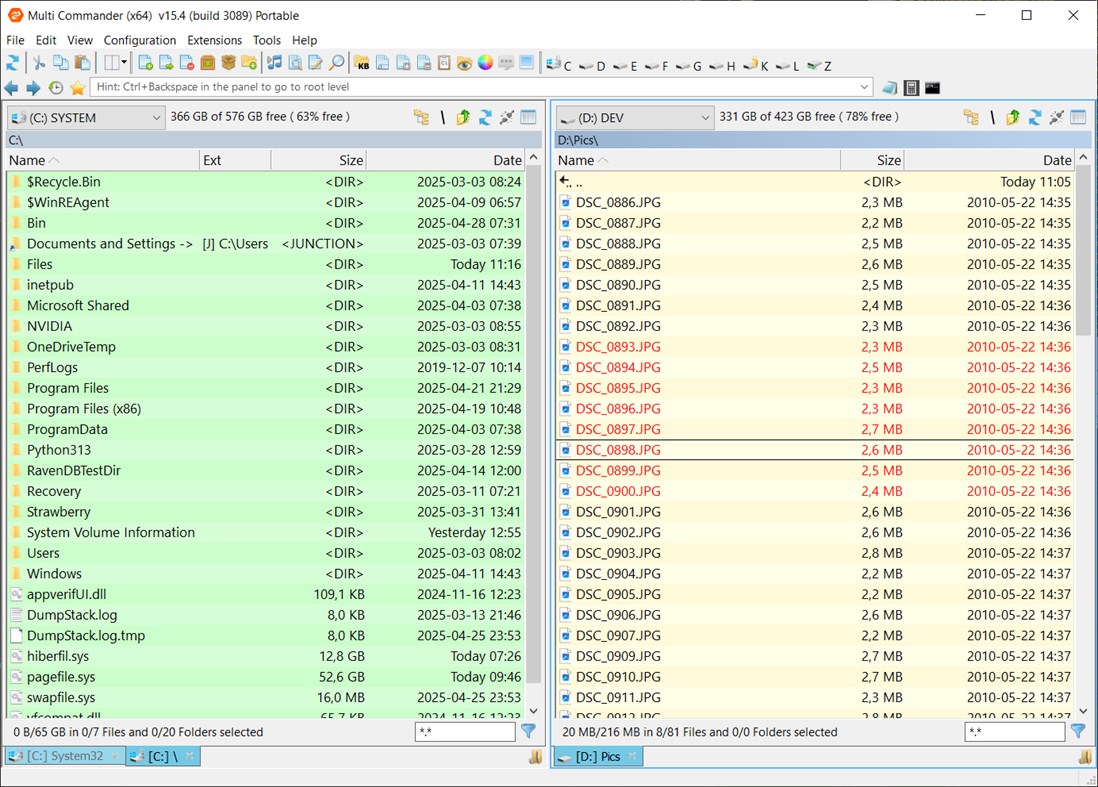
Task: Select the Cut tool in the toolbar
Action: 41,65
